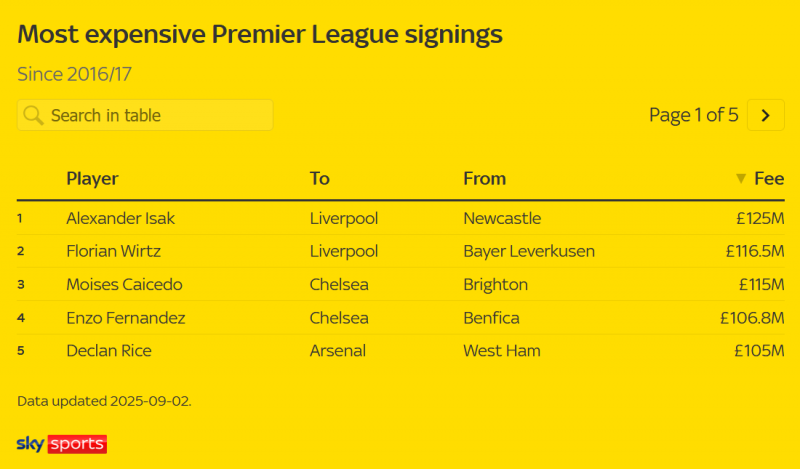Go to next page arrow button
Image resolution: width=800 pixels, height=469 pixels.
click(765, 115)
